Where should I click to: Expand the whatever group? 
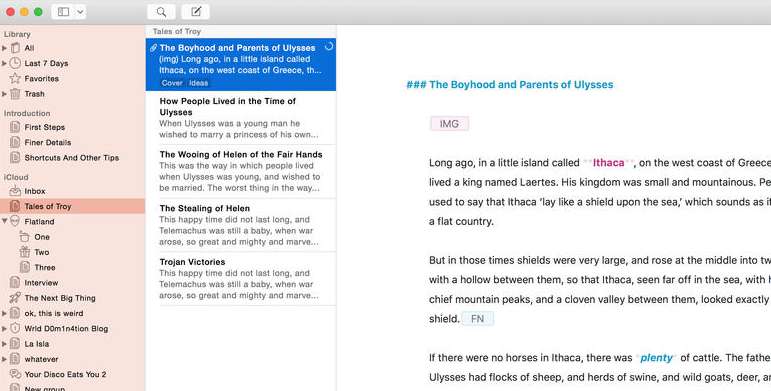4,359
